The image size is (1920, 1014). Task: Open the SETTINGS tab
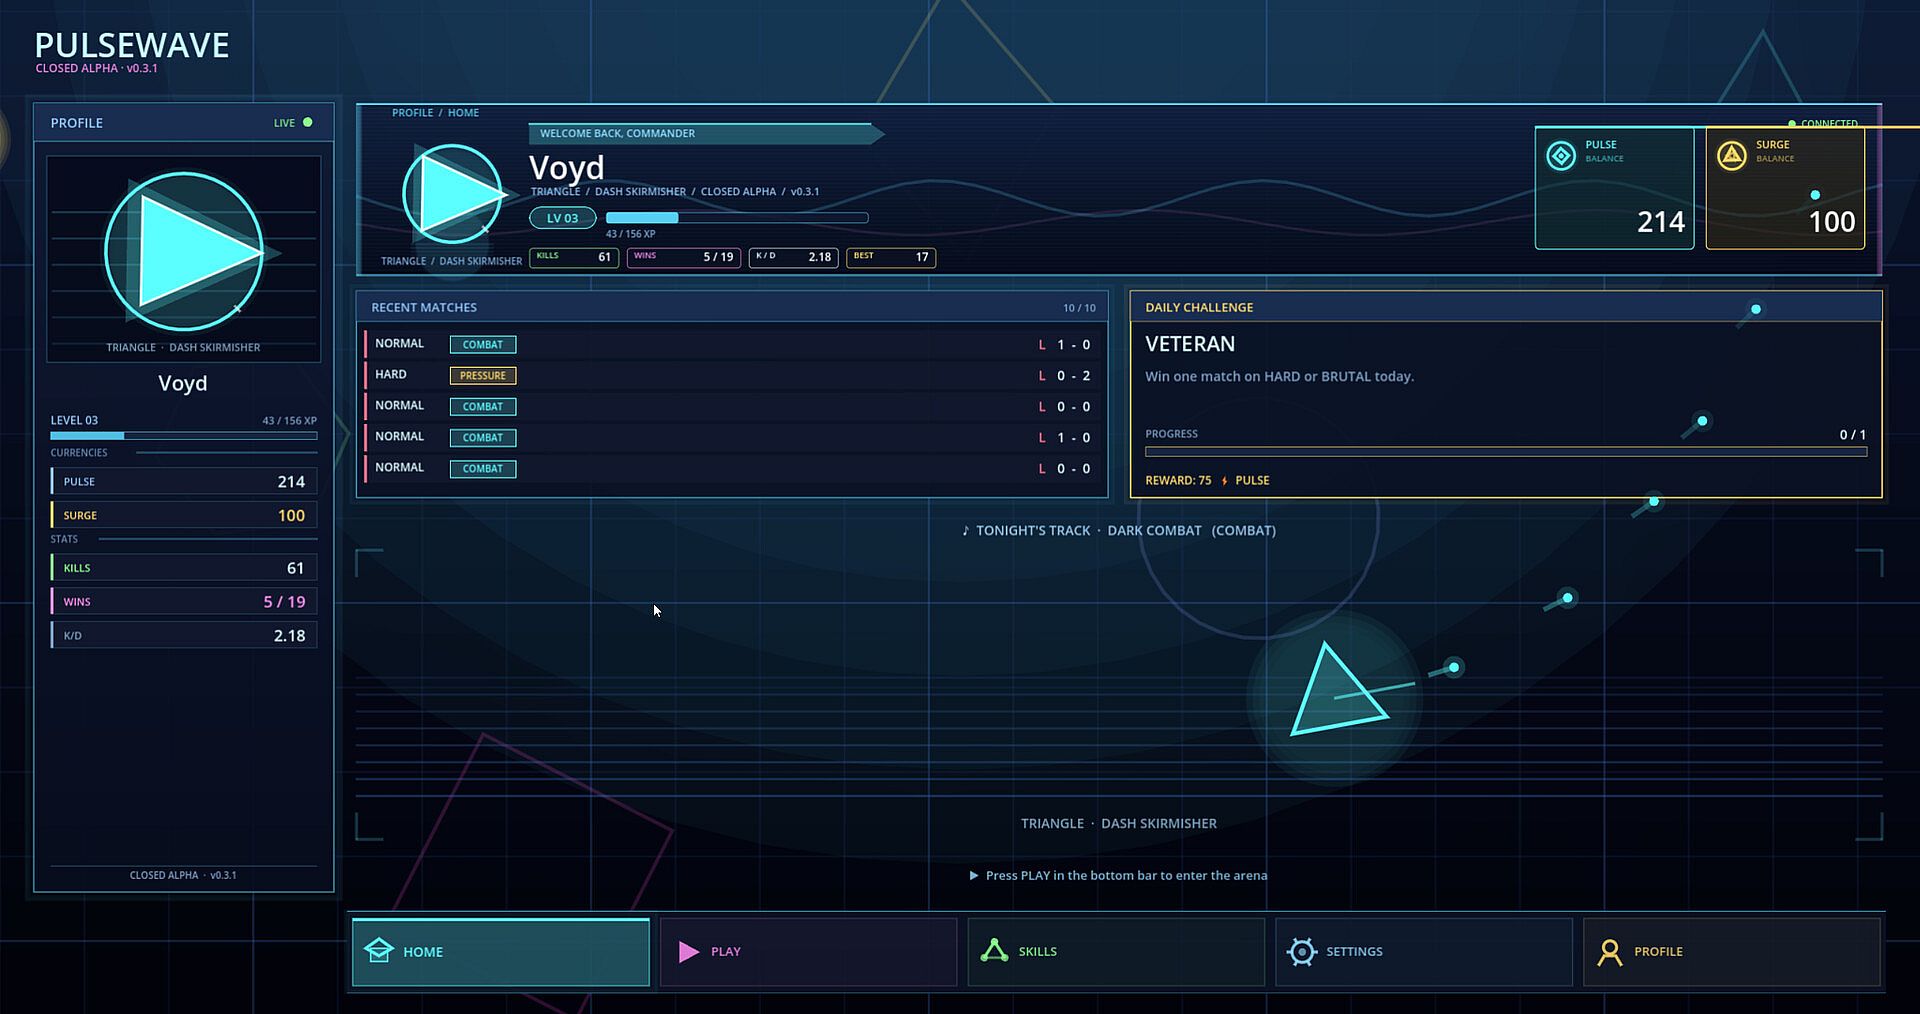(x=1424, y=952)
